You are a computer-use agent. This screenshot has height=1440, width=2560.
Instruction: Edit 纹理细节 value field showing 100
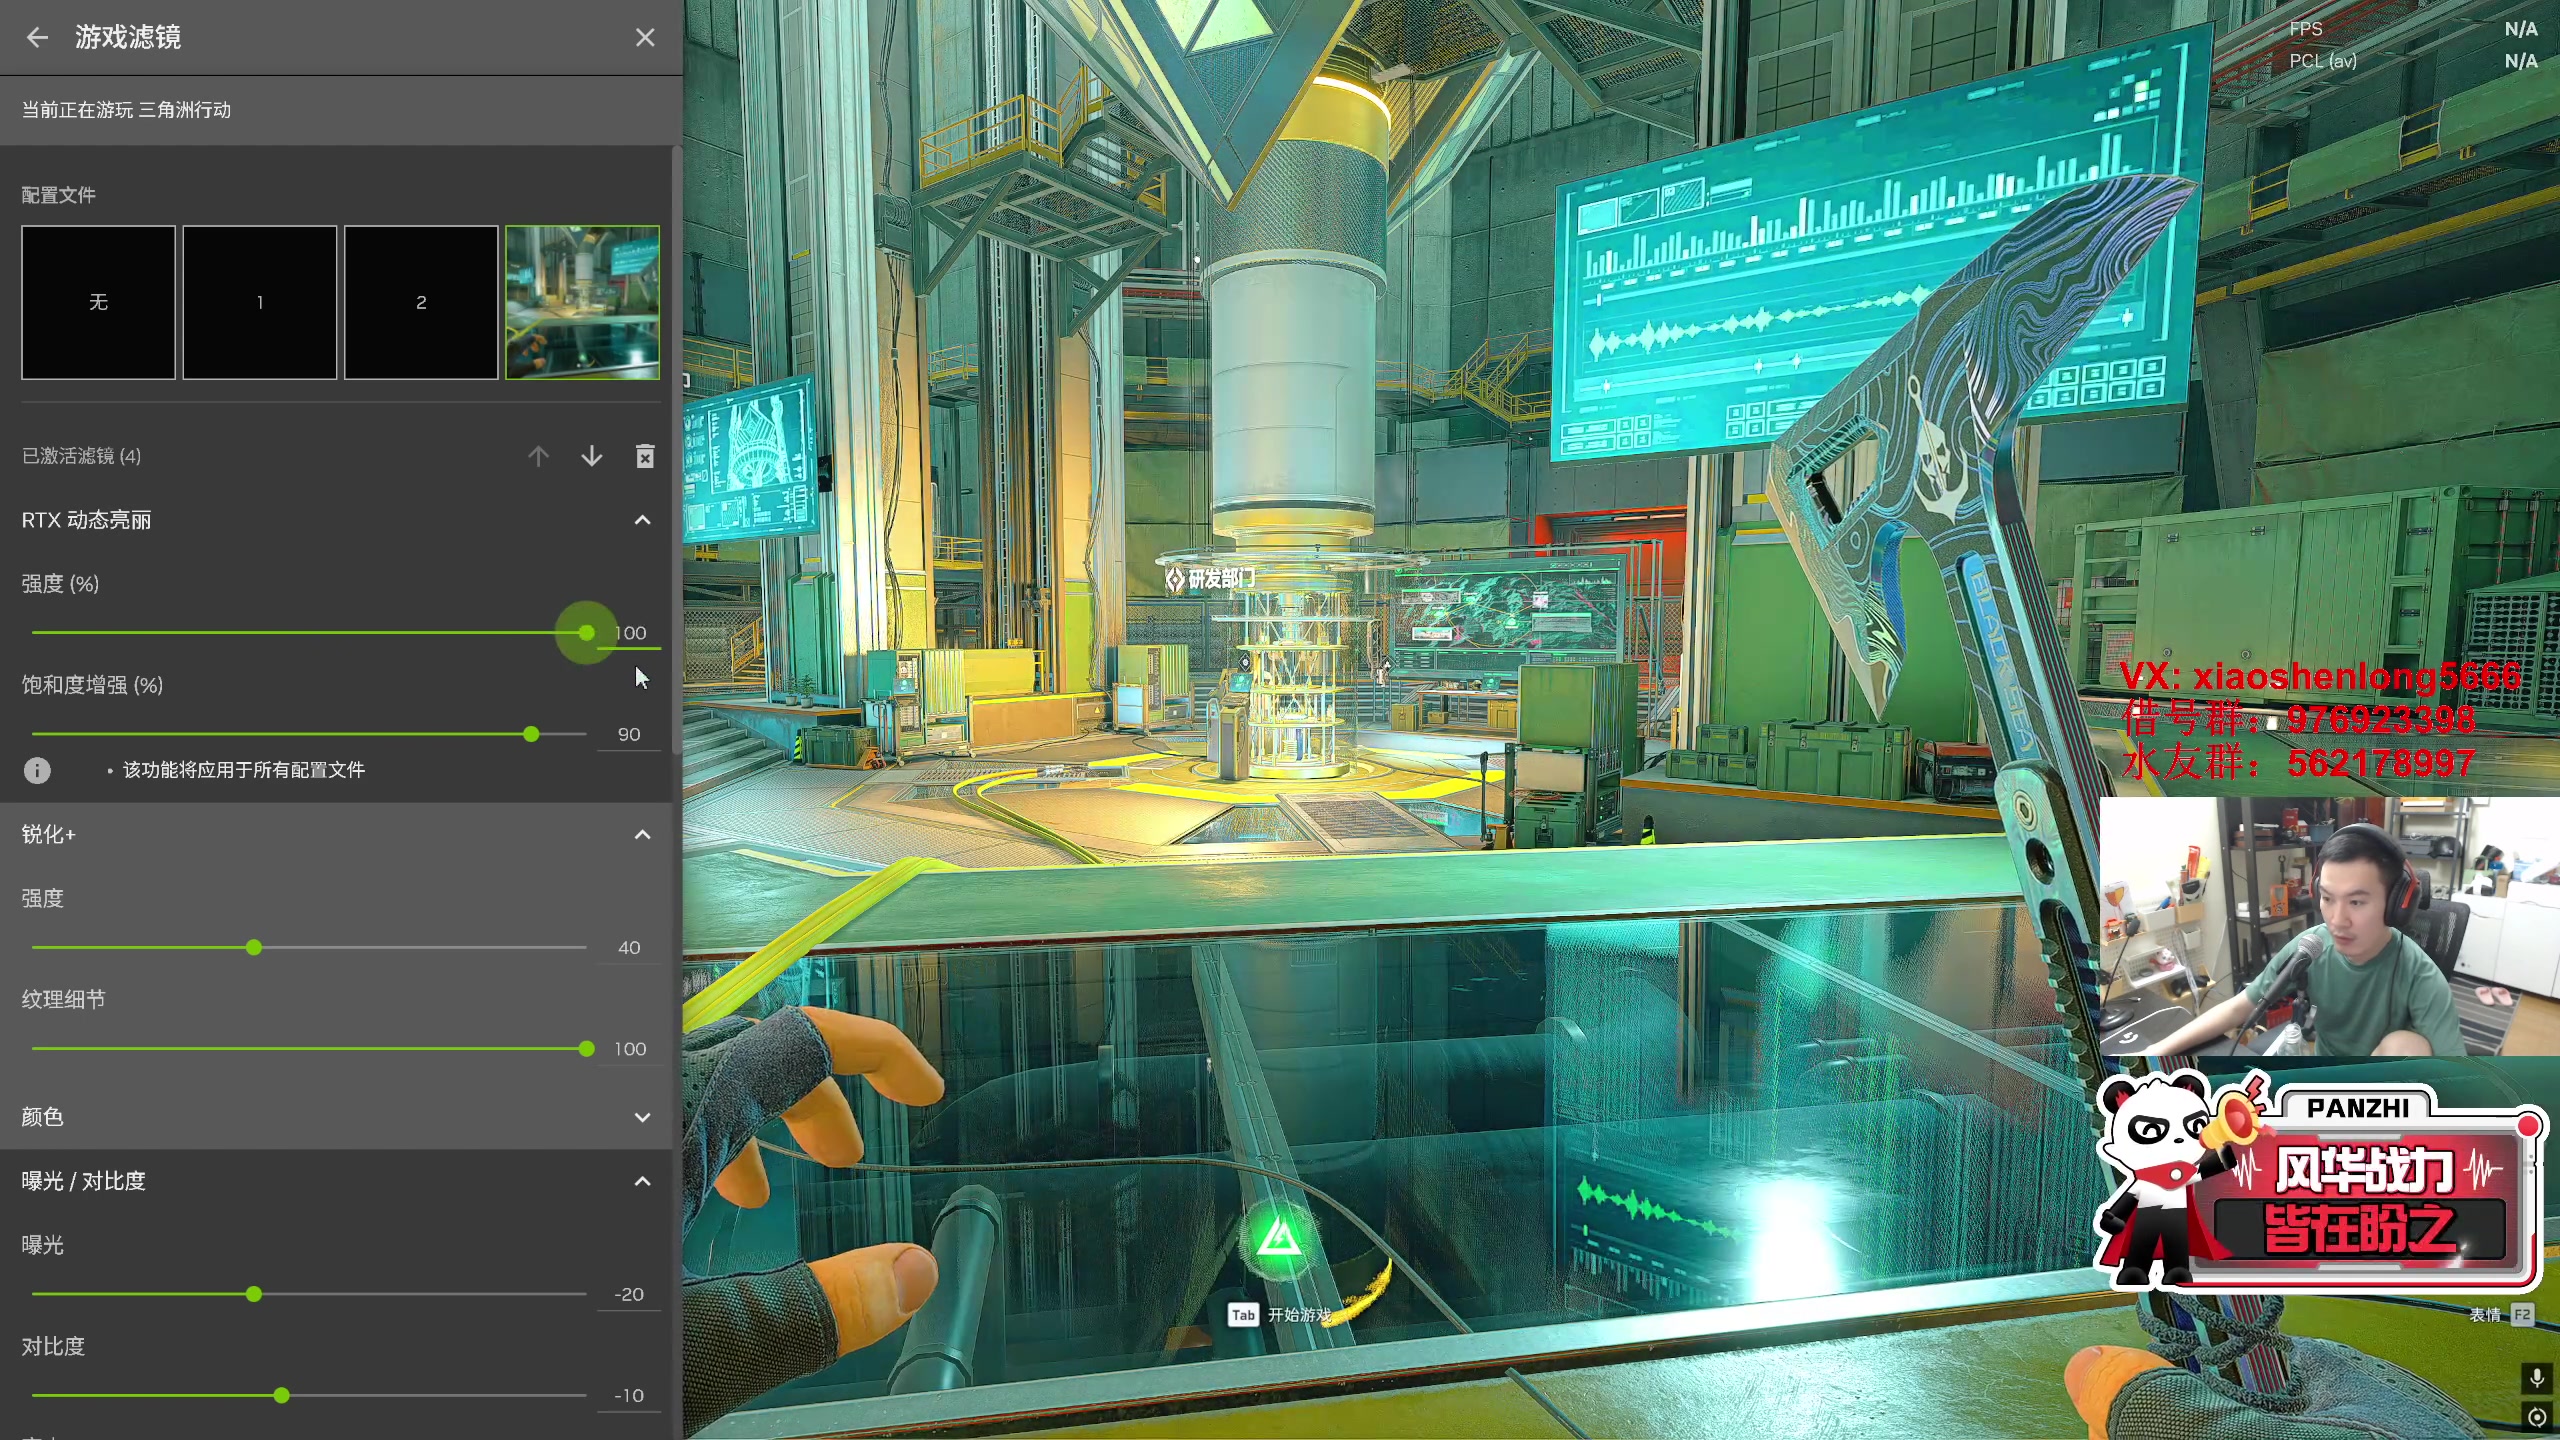[629, 1049]
